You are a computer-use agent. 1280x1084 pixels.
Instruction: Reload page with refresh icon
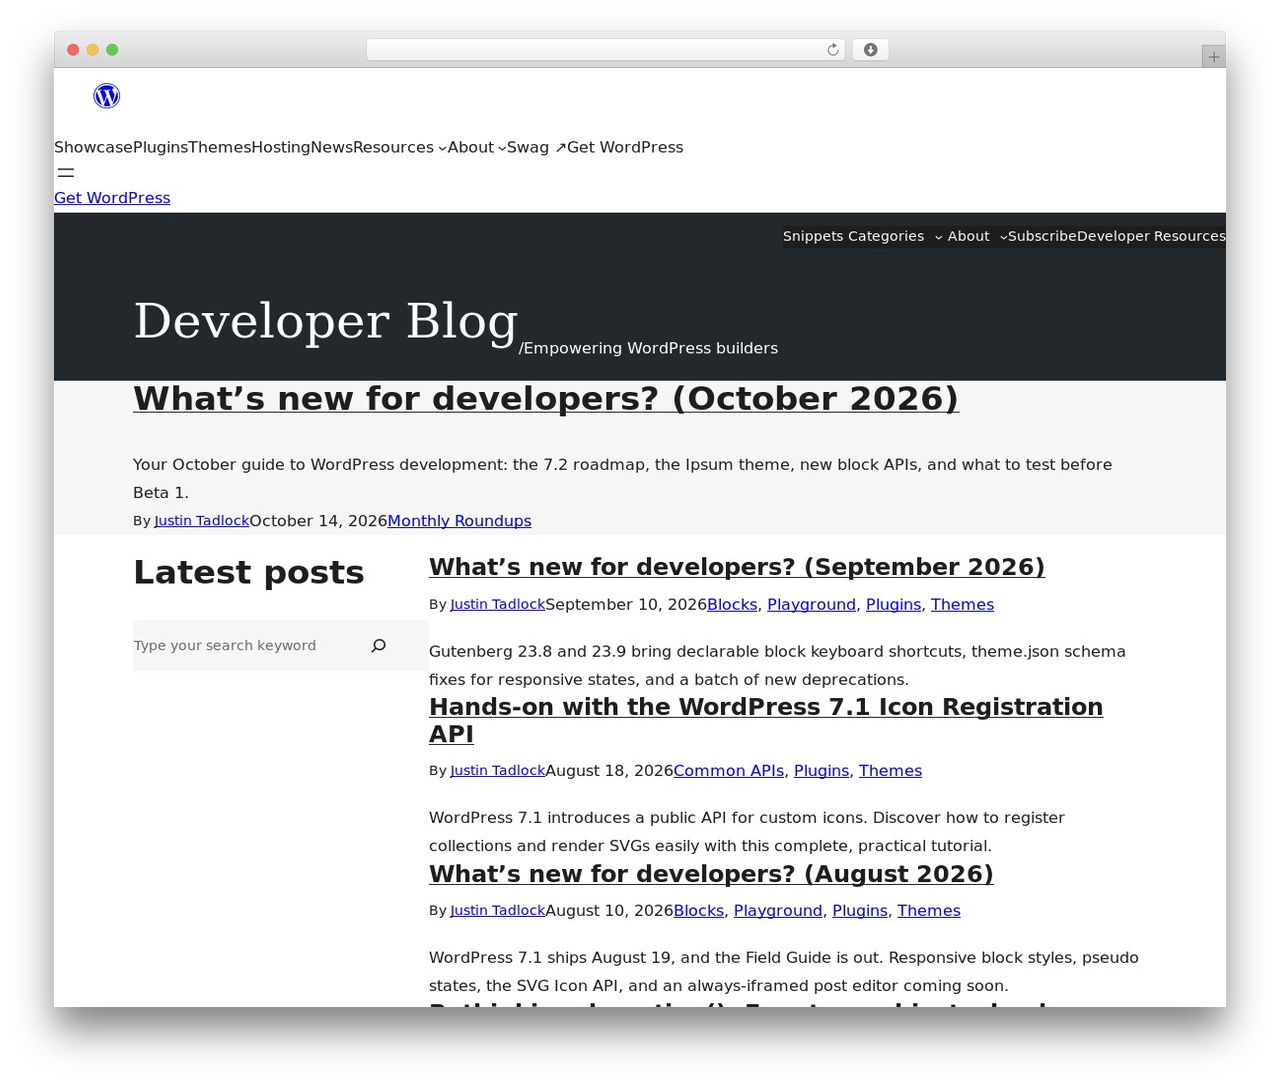click(833, 50)
